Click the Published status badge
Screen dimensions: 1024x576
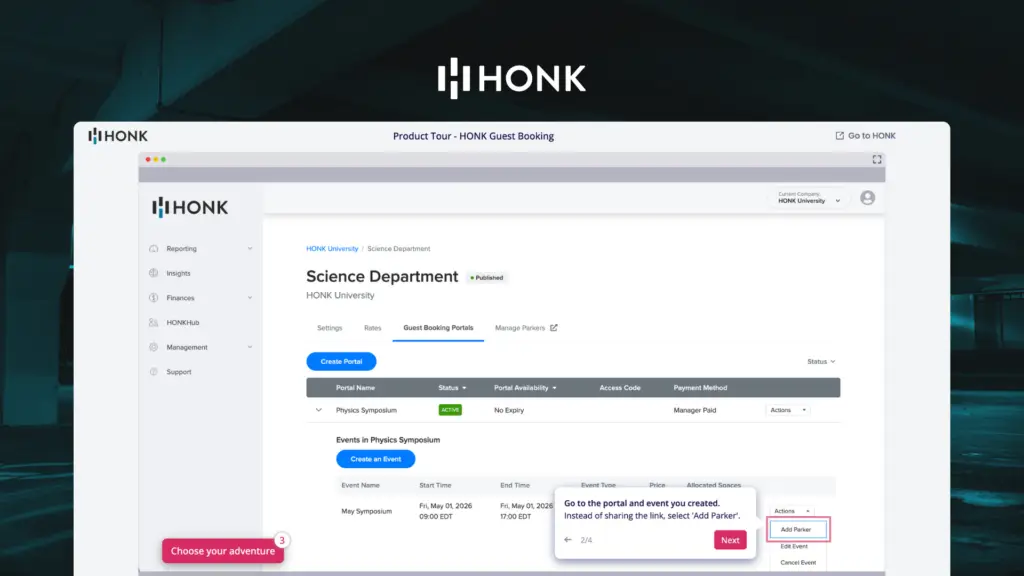[487, 278]
